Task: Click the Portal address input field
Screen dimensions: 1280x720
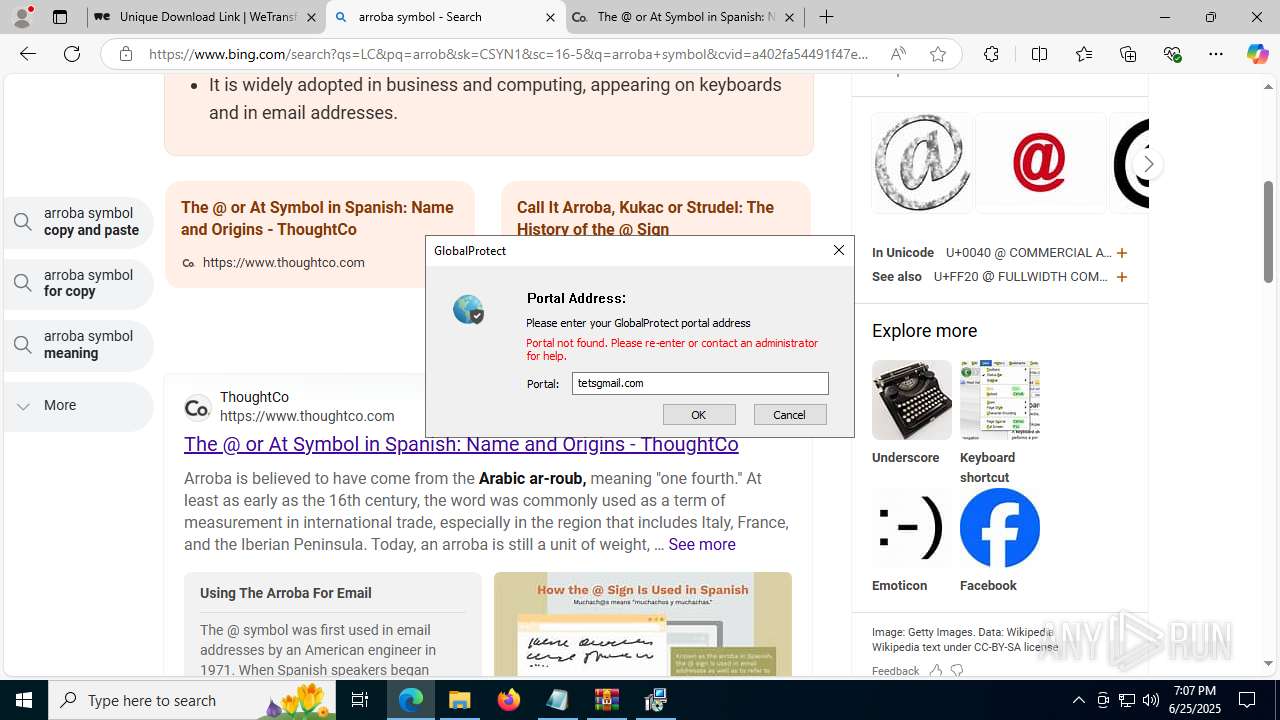Action: pyautogui.click(x=700, y=383)
